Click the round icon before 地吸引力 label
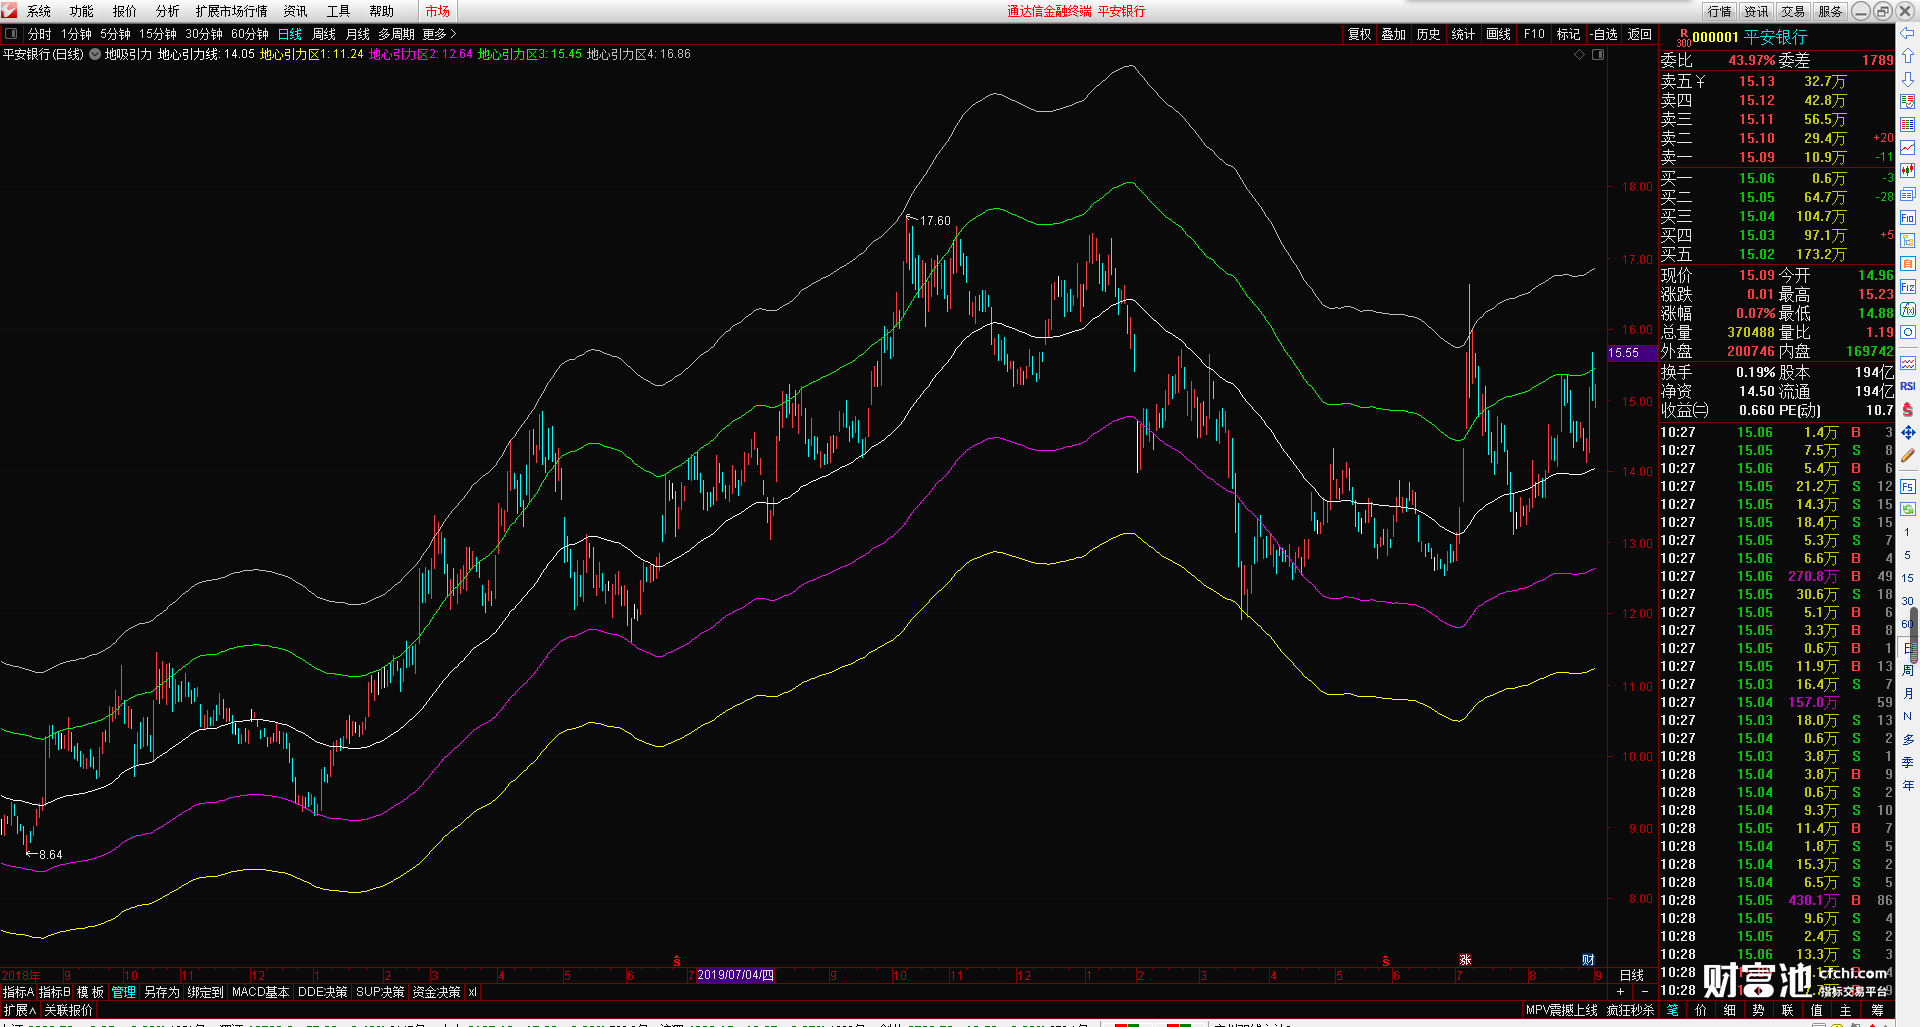Image resolution: width=1920 pixels, height=1027 pixels. (95, 54)
